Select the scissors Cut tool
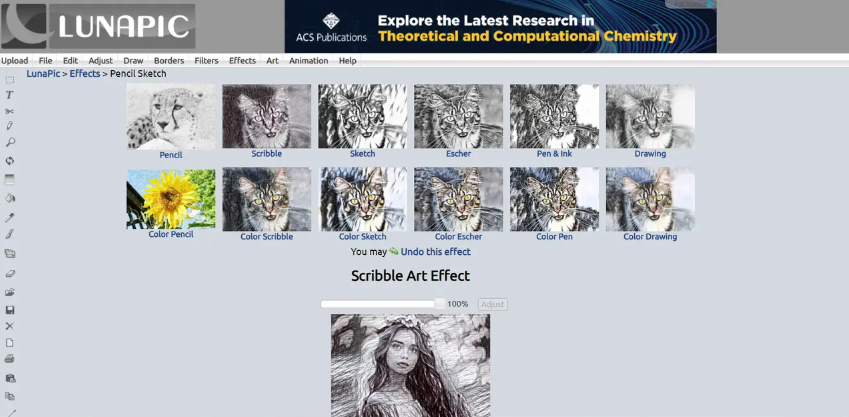 click(9, 111)
